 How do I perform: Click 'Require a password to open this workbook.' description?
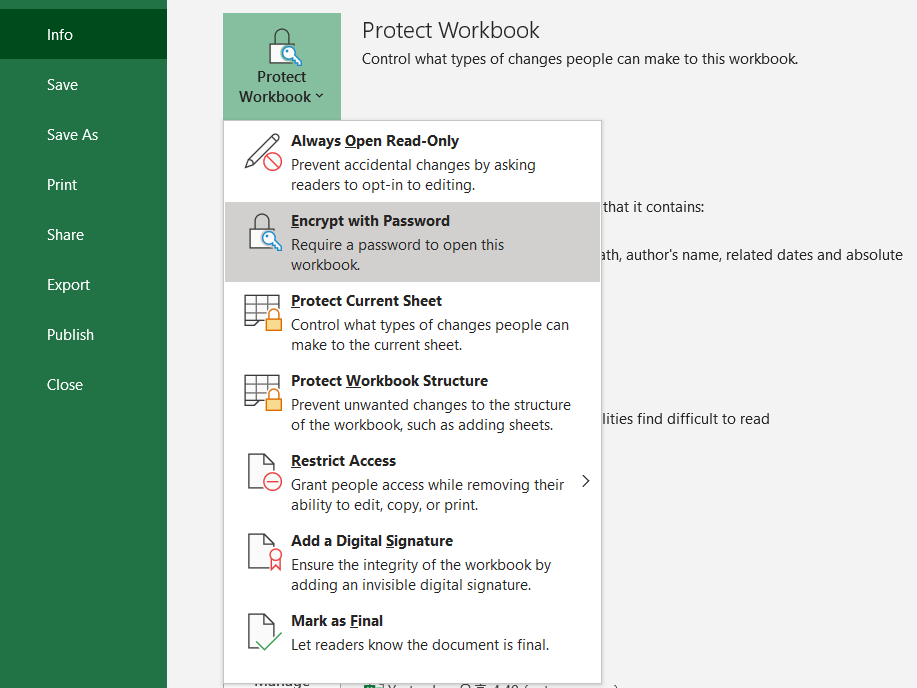pyautogui.click(x=398, y=254)
